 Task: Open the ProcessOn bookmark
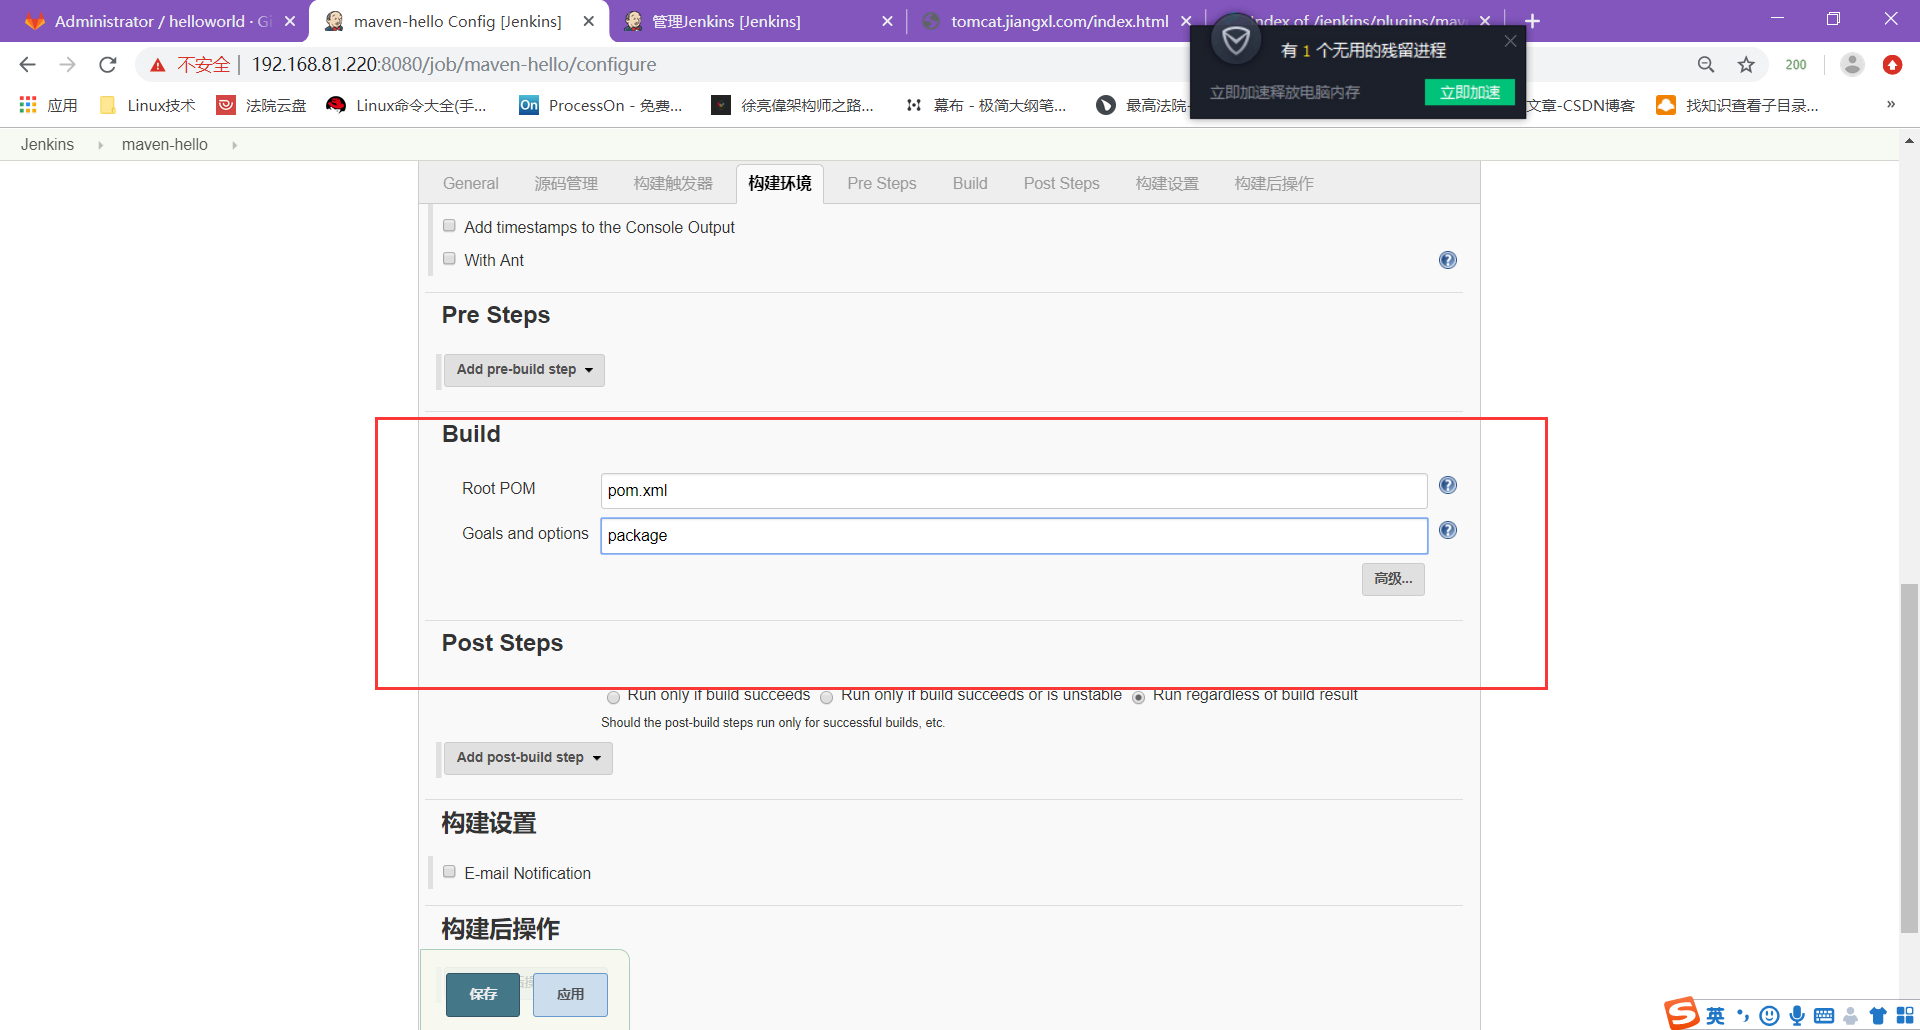(x=601, y=105)
